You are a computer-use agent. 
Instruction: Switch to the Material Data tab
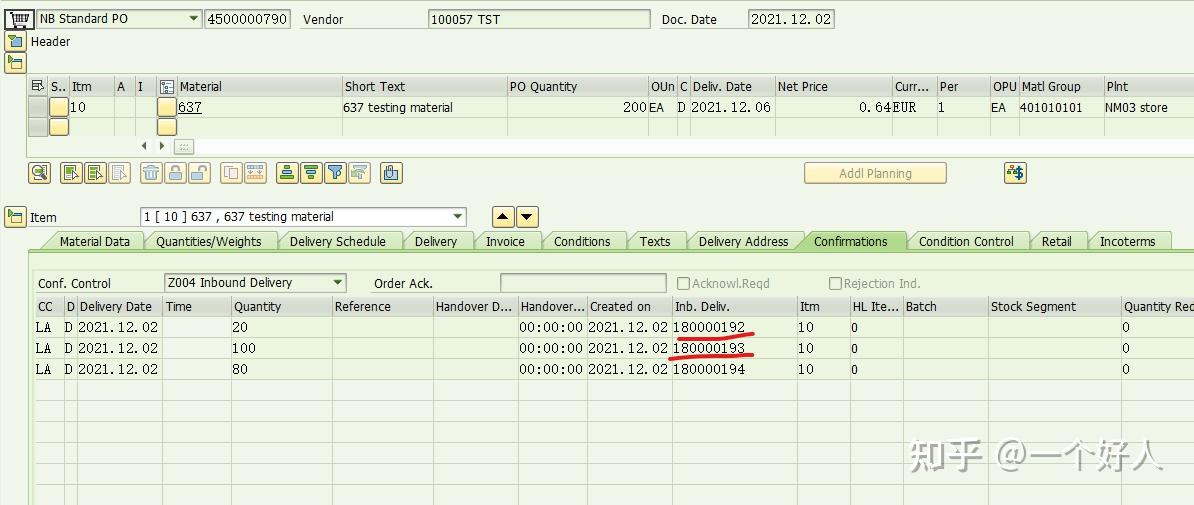(x=95, y=241)
